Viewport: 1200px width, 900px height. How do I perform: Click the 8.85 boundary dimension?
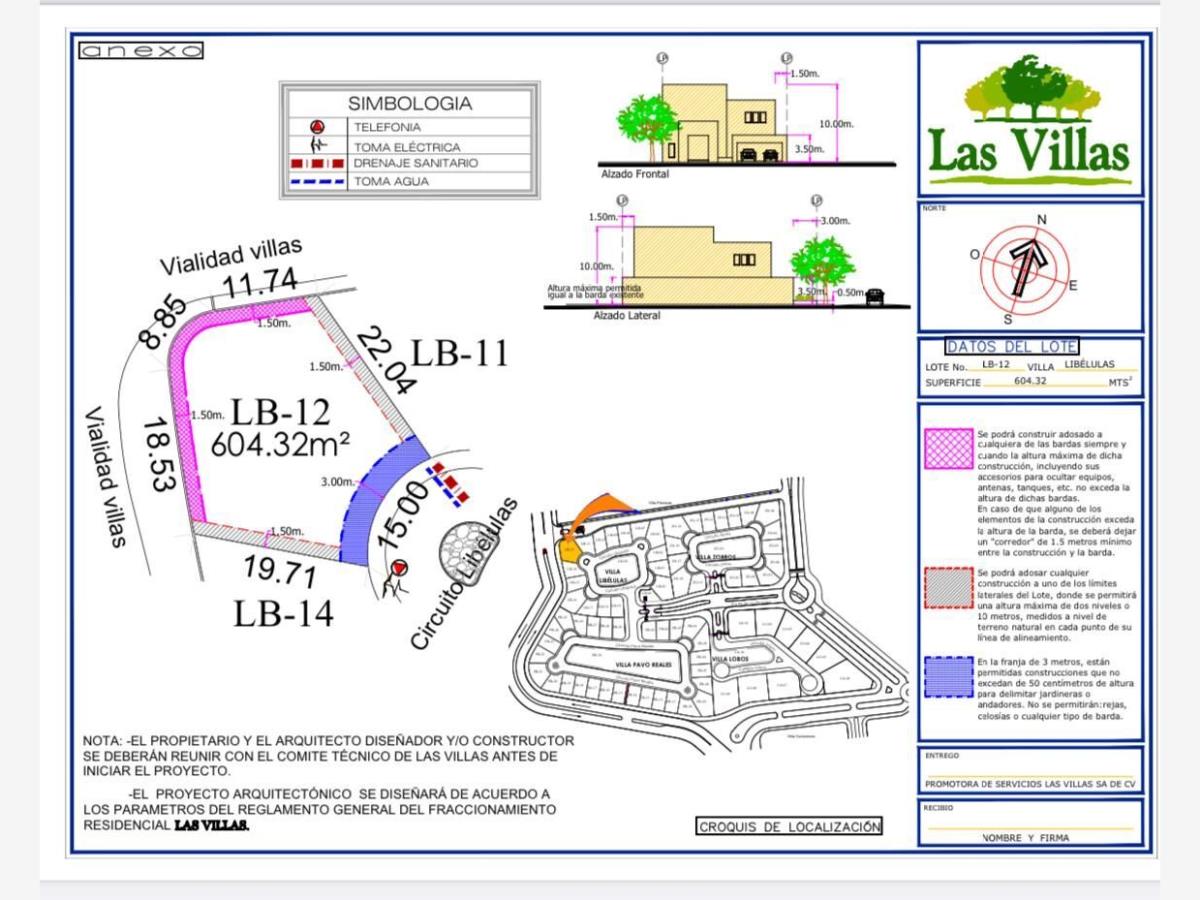tap(162, 320)
